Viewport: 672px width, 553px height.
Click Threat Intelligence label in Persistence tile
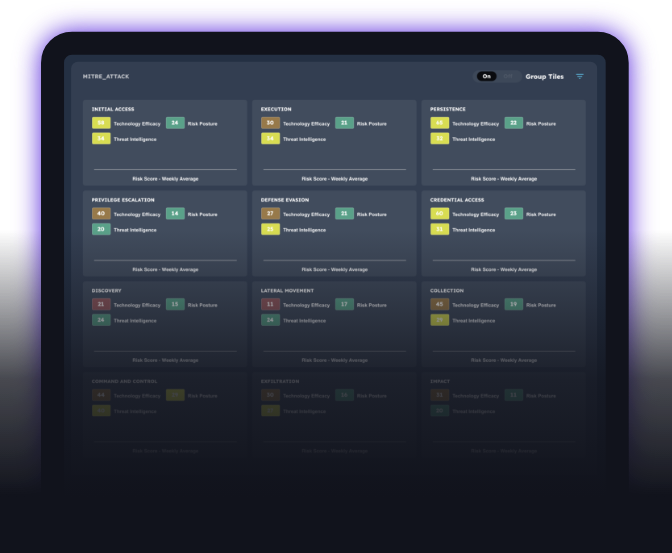[474, 139]
